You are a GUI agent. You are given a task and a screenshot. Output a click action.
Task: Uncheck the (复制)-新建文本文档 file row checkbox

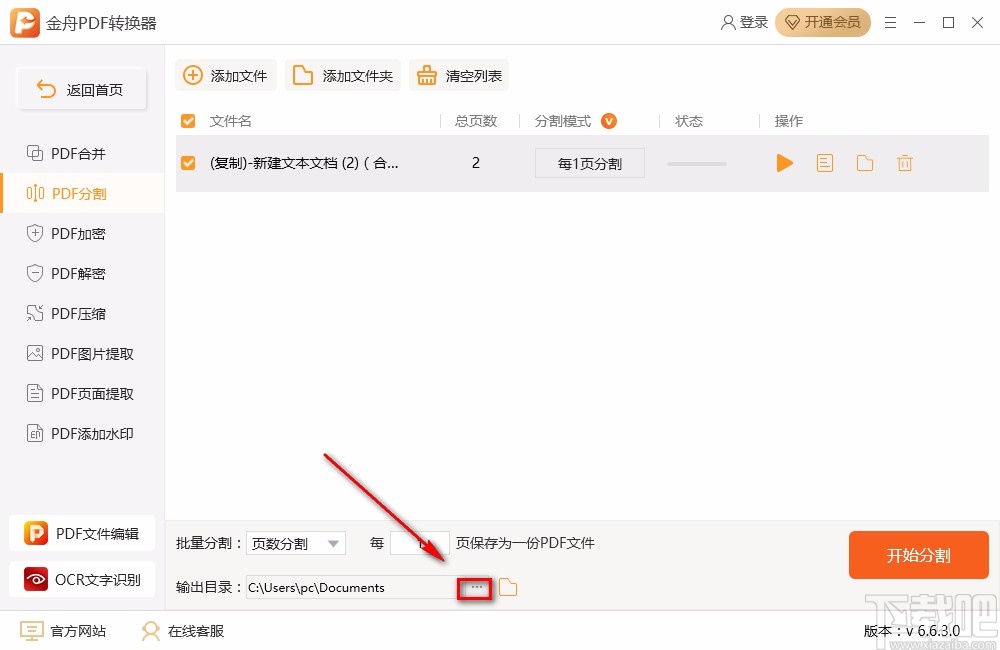[x=188, y=162]
